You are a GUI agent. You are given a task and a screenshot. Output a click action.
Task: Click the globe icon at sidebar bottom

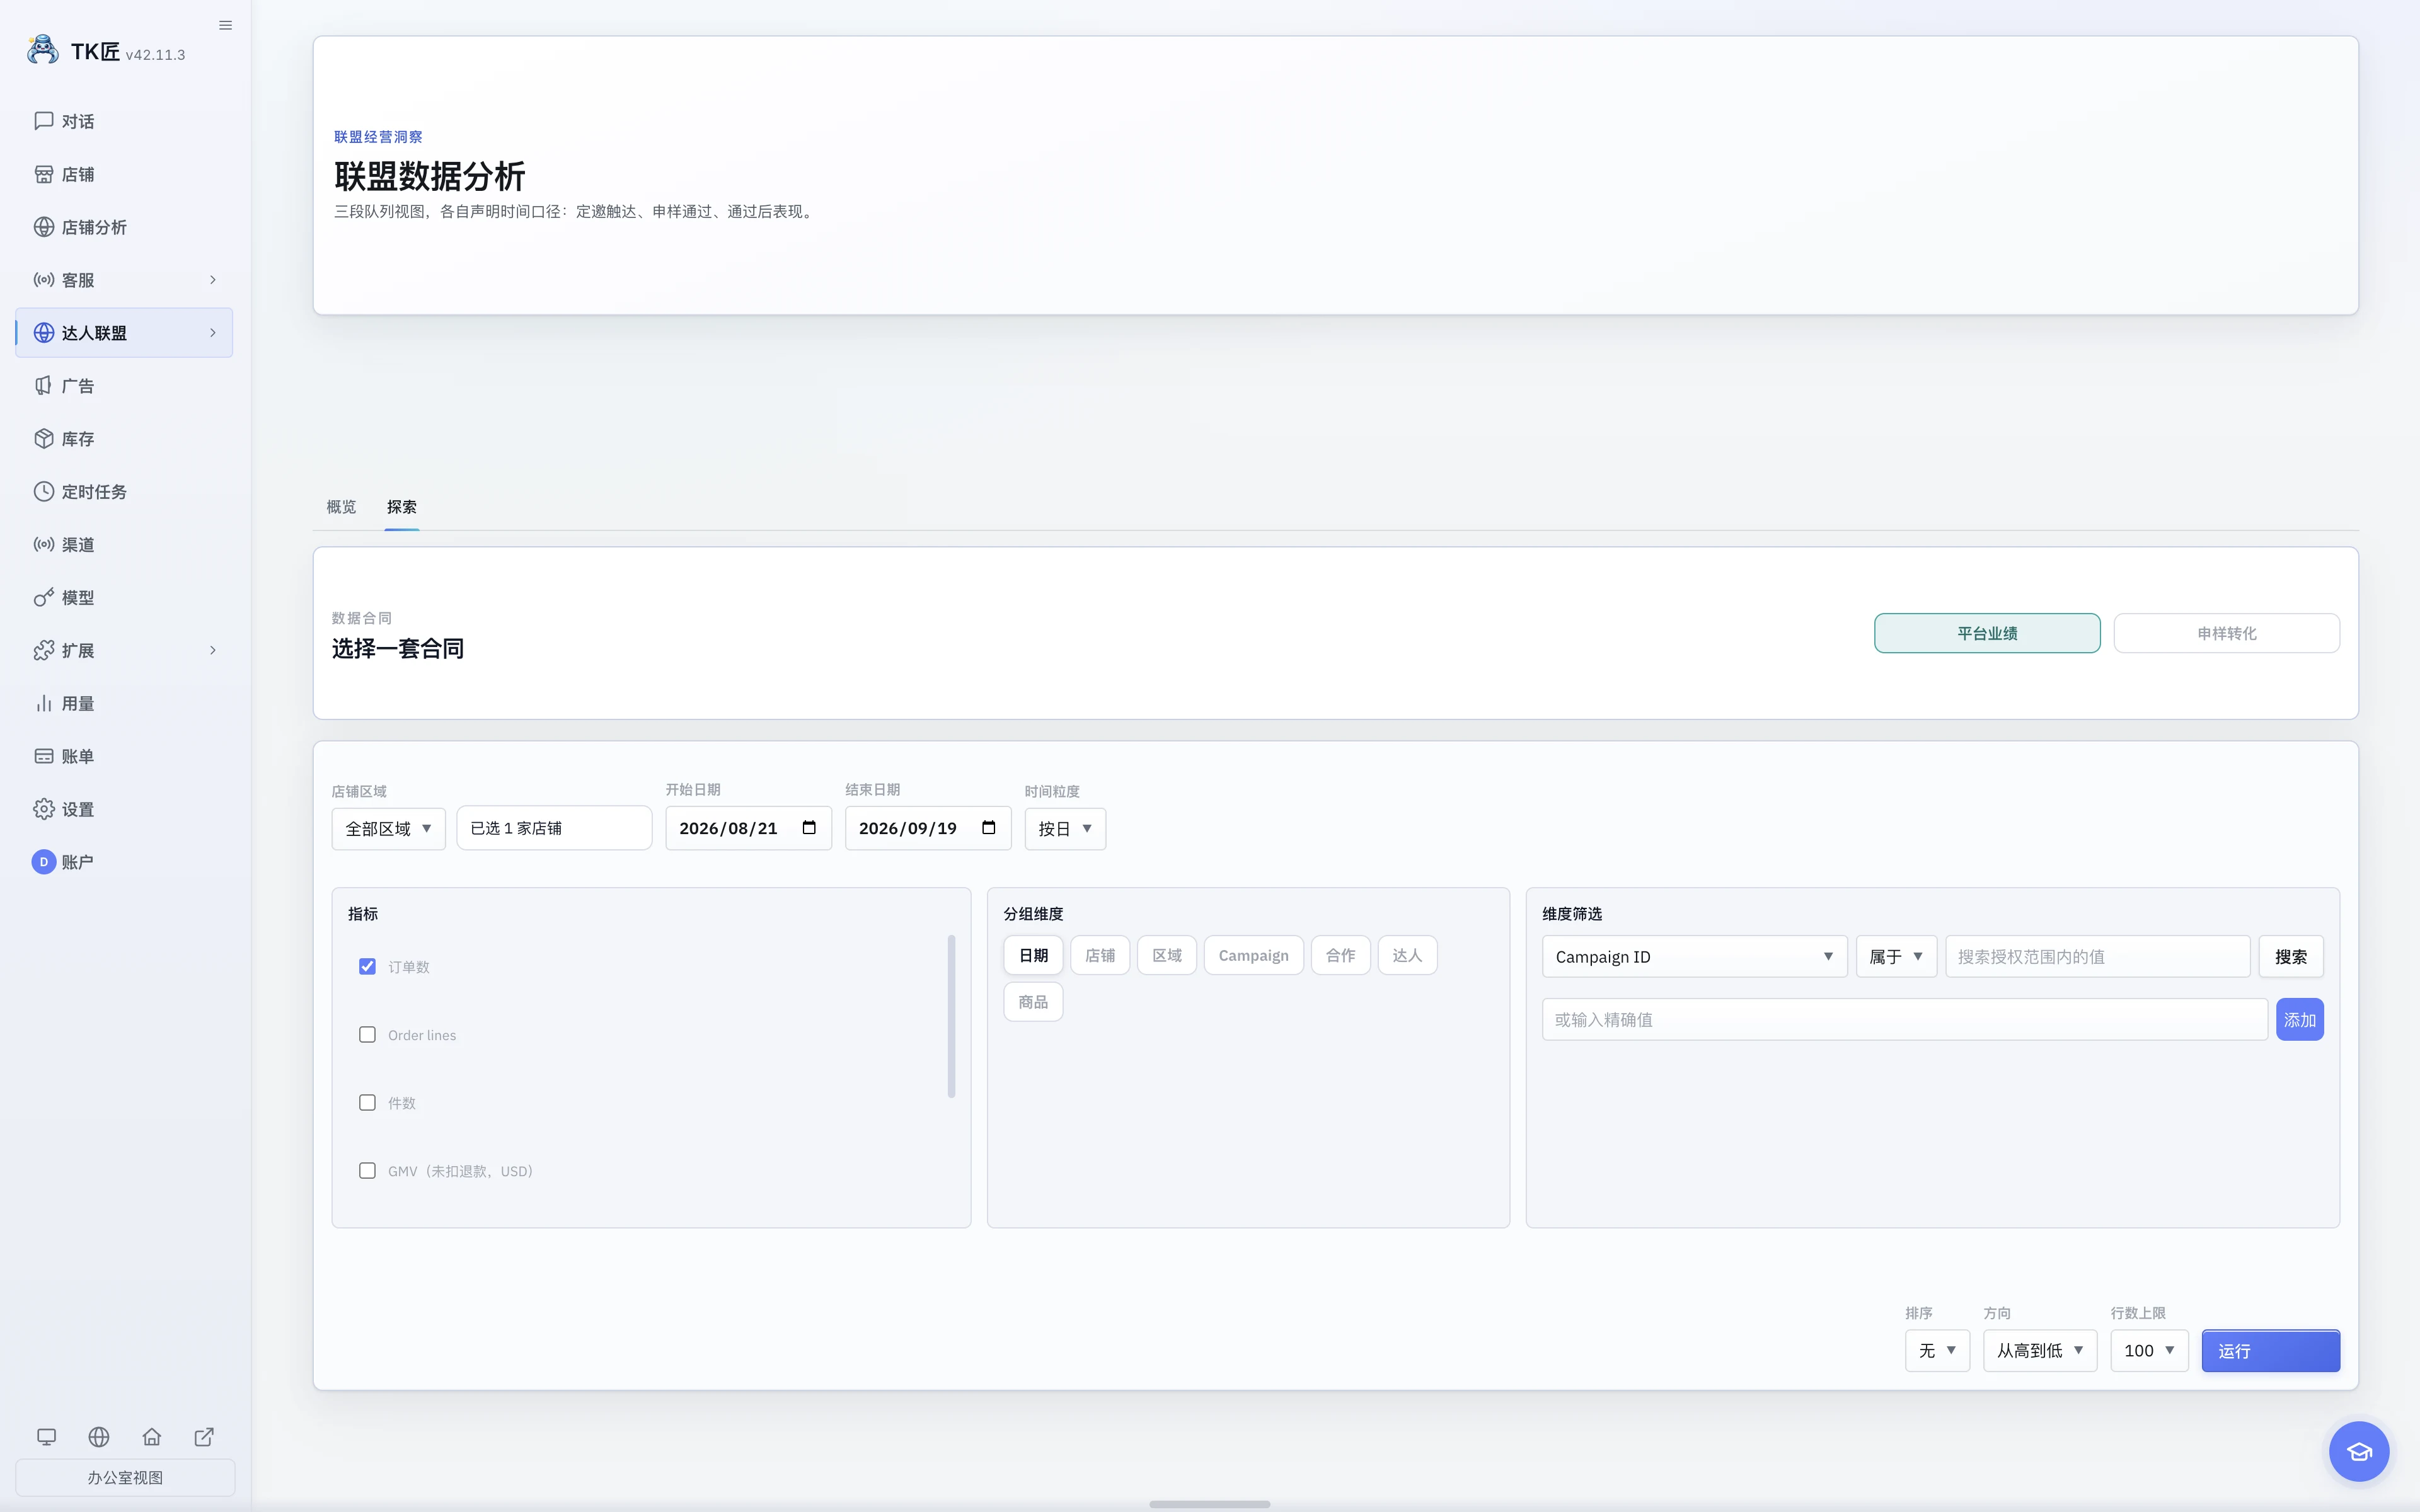click(x=99, y=1437)
